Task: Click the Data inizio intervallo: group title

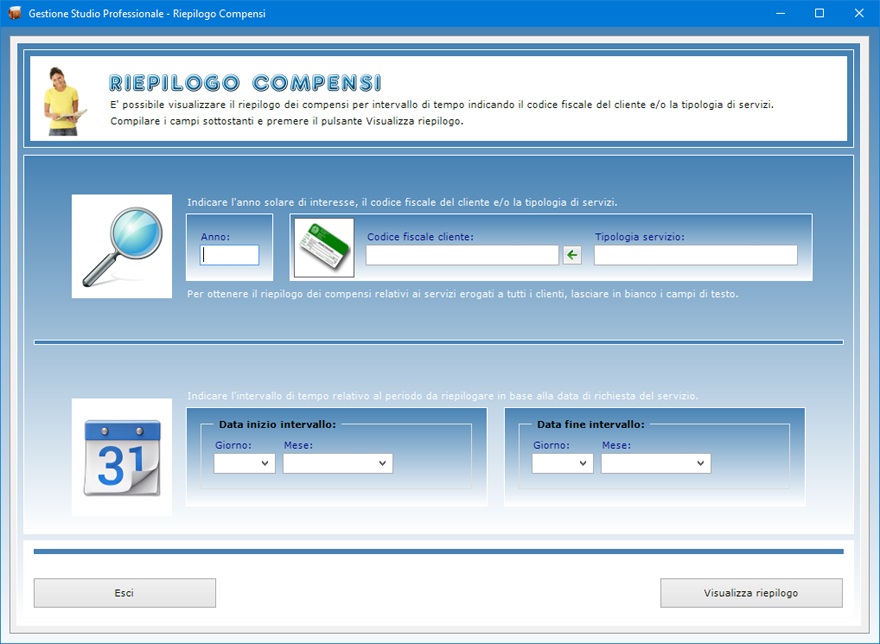Action: pos(277,424)
